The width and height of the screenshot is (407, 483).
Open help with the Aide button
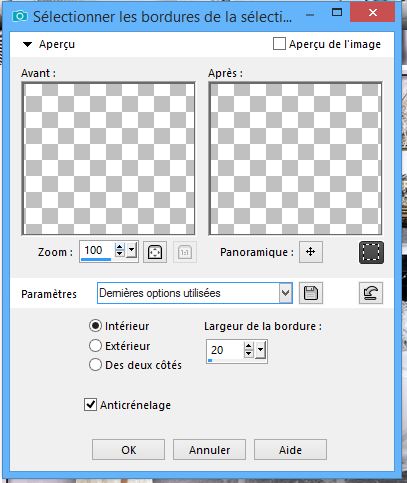coord(290,450)
